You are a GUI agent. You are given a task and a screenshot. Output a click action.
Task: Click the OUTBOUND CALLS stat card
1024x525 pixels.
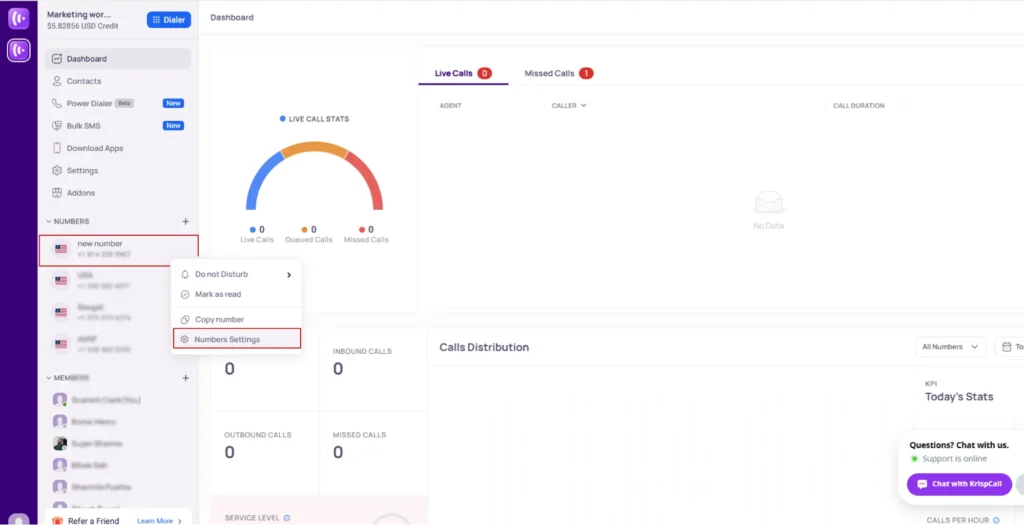(x=265, y=453)
